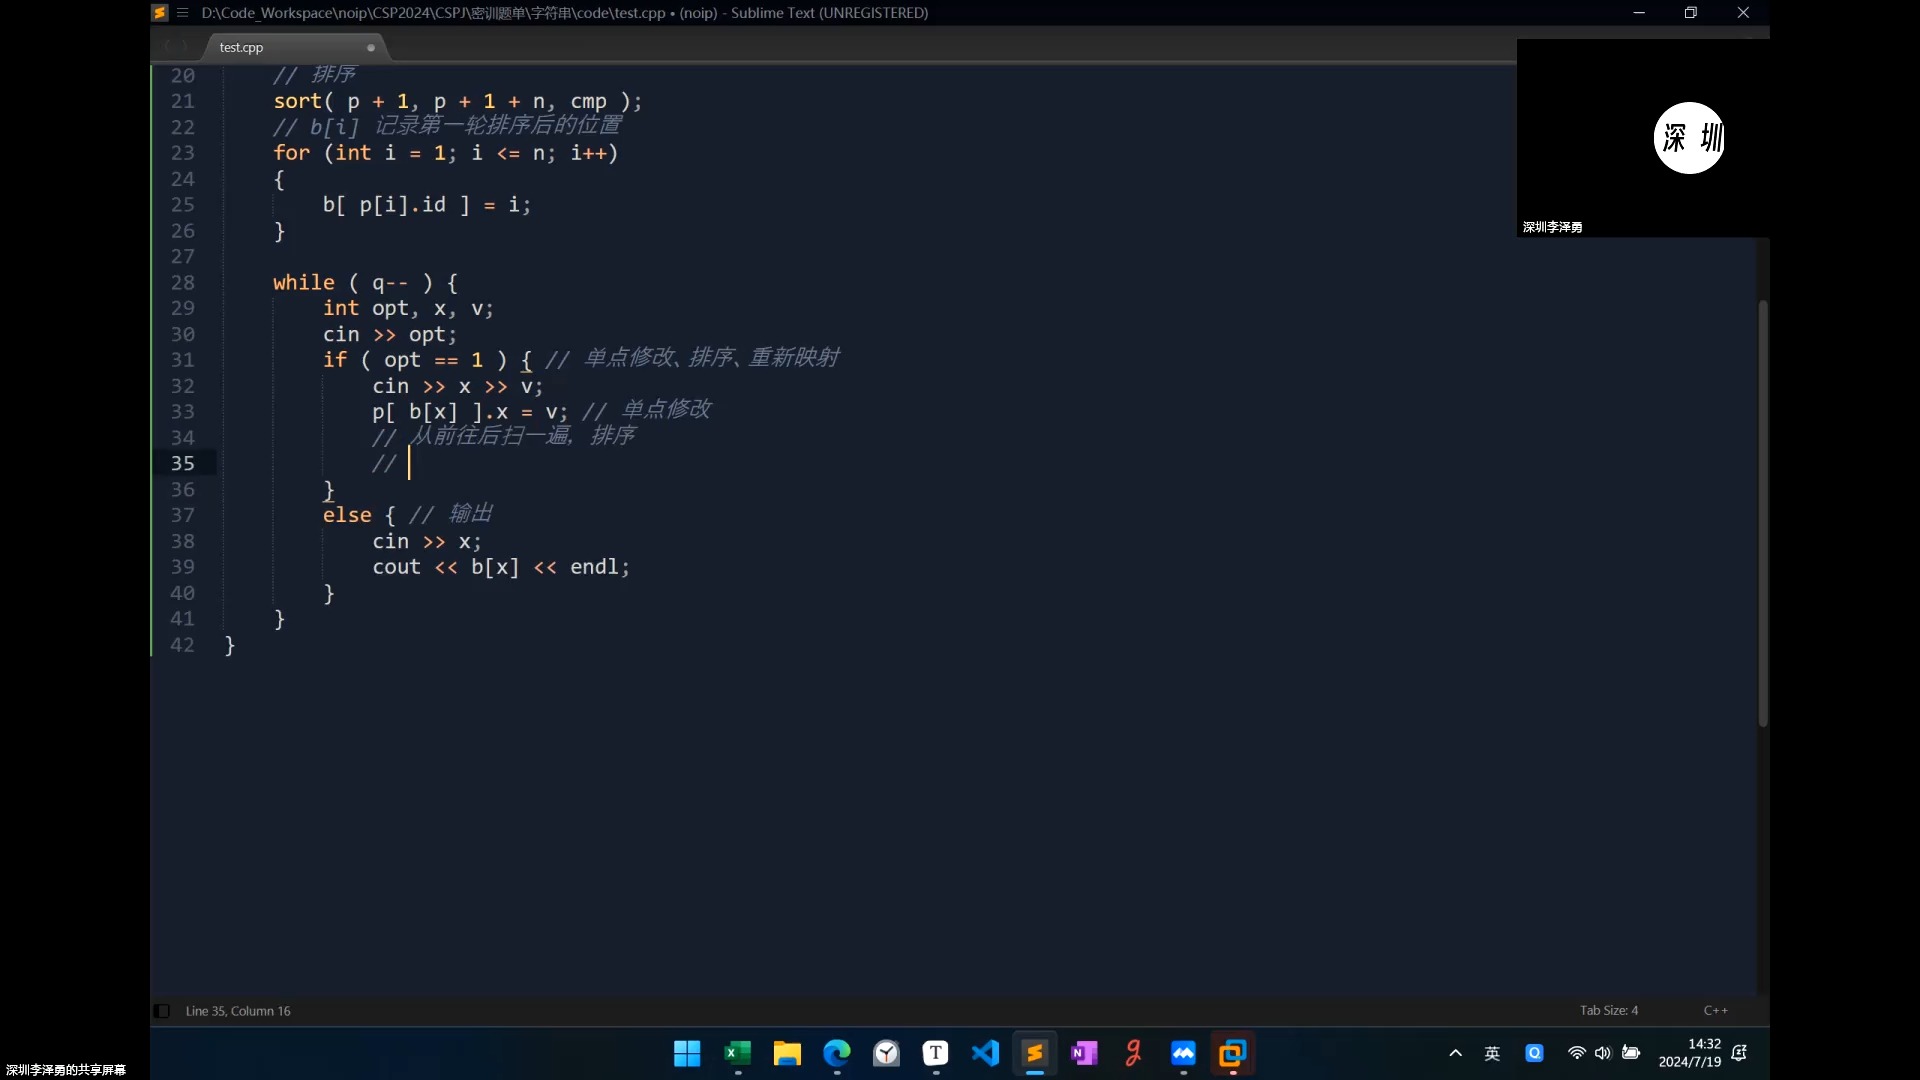1920x1080 pixels.
Task: Click the Sublime Text logo in title bar
Action: pos(160,13)
